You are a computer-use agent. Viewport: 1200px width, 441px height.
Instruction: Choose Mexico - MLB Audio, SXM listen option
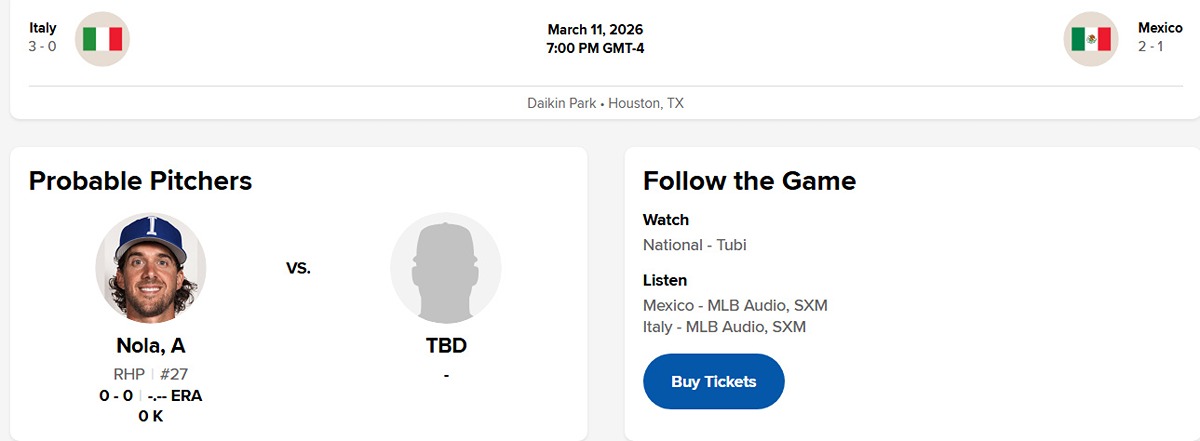tap(735, 305)
